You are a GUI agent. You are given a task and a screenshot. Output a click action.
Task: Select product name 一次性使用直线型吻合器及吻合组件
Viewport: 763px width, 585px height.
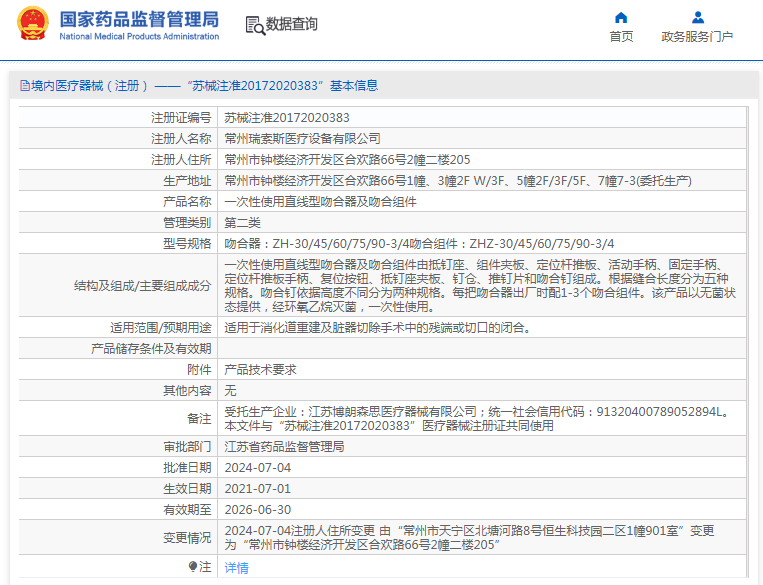(320, 201)
